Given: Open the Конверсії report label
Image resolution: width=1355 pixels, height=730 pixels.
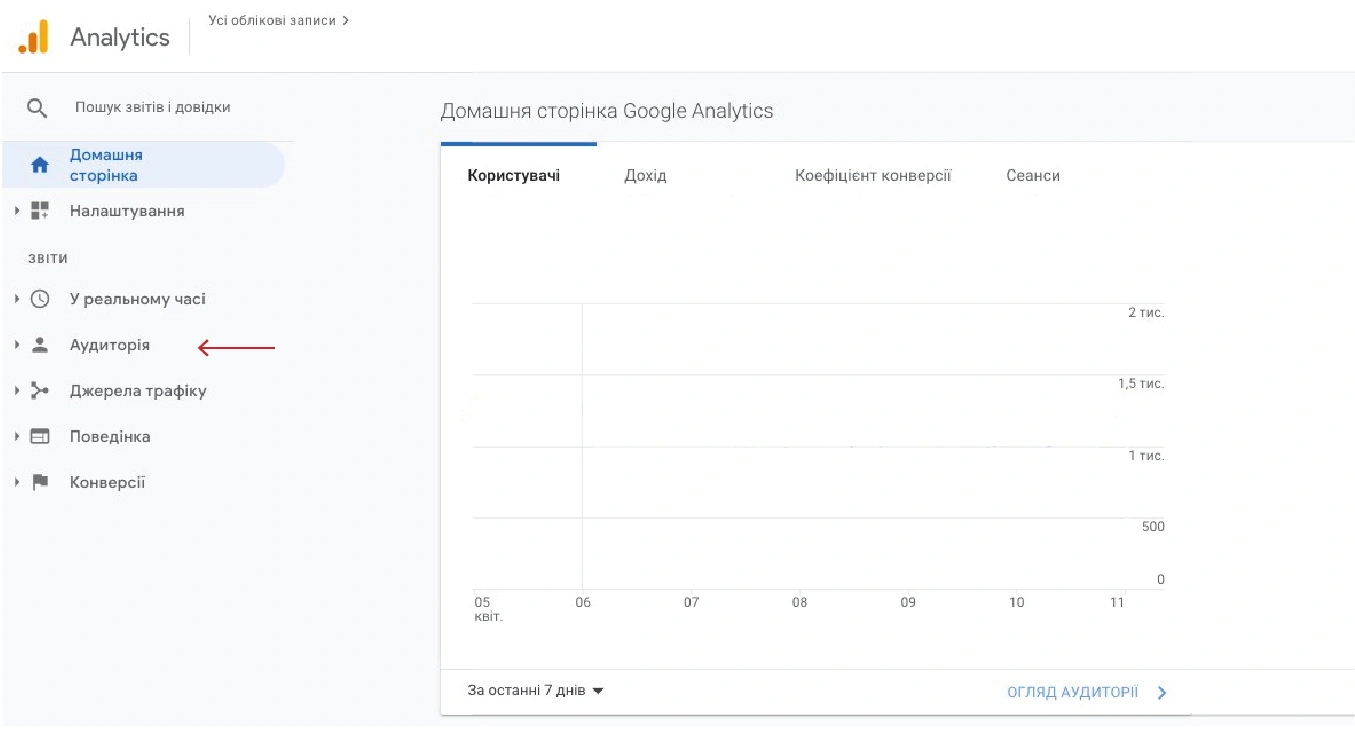Looking at the screenshot, I should 107,483.
